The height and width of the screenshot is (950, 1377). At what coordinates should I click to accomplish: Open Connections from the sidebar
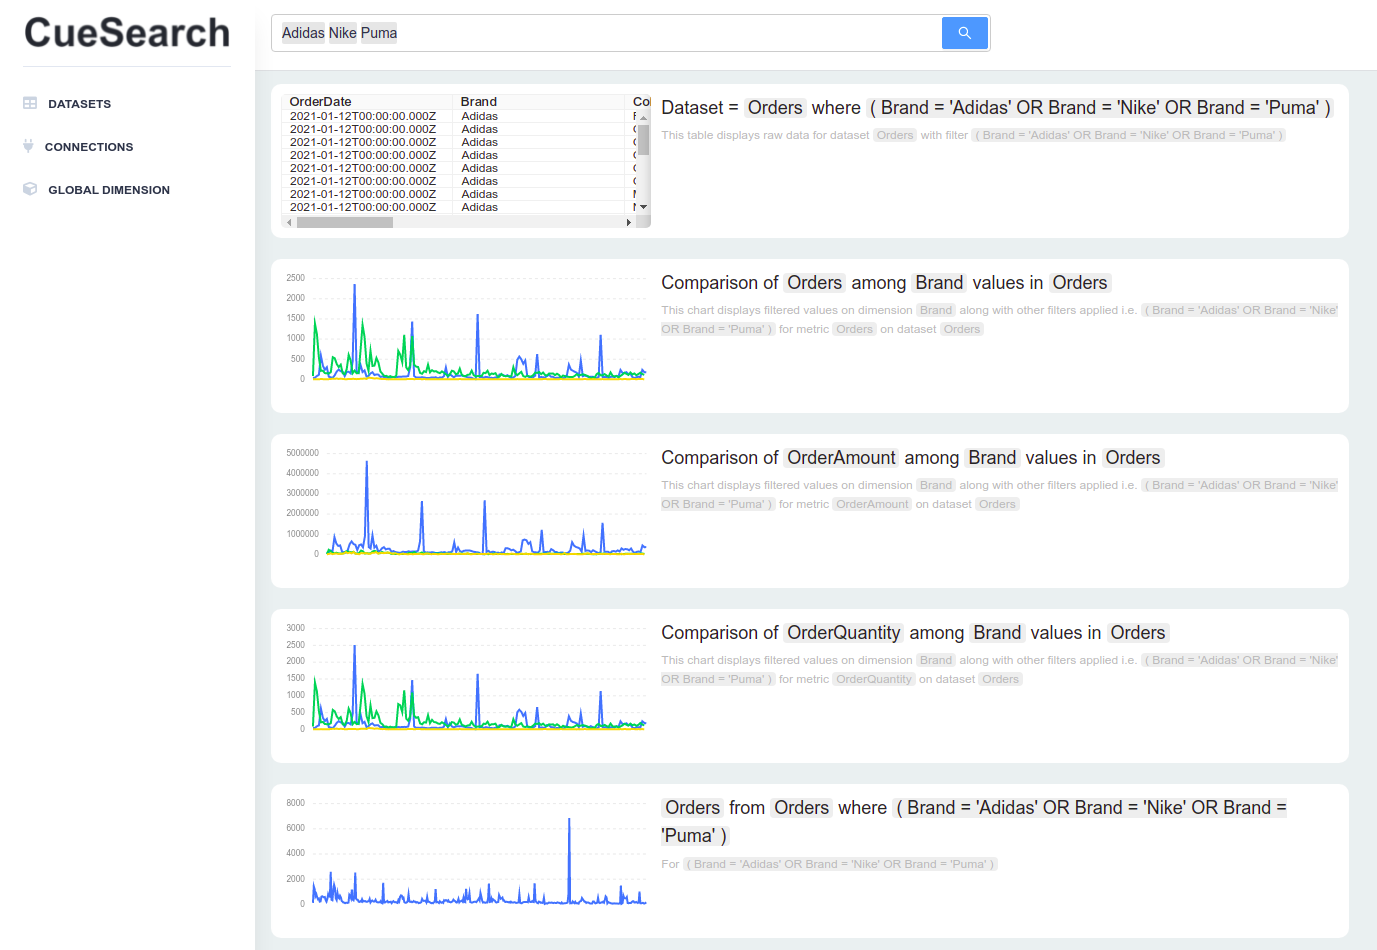(89, 147)
